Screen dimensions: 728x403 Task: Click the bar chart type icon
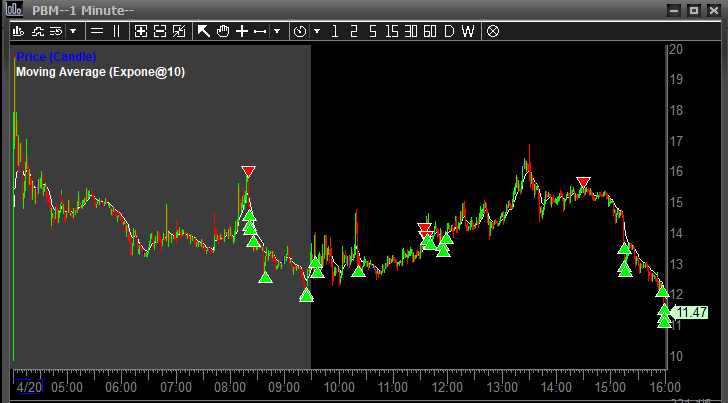pos(18,32)
